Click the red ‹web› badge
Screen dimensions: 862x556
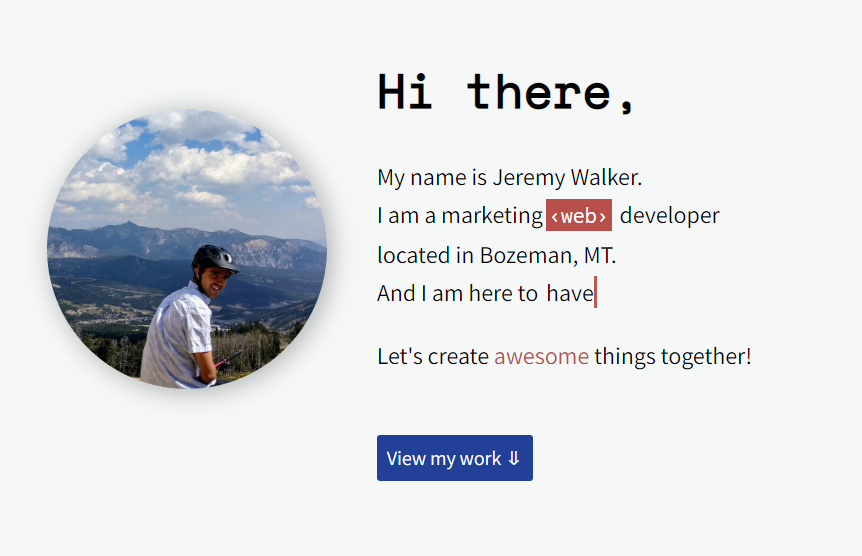pos(579,215)
